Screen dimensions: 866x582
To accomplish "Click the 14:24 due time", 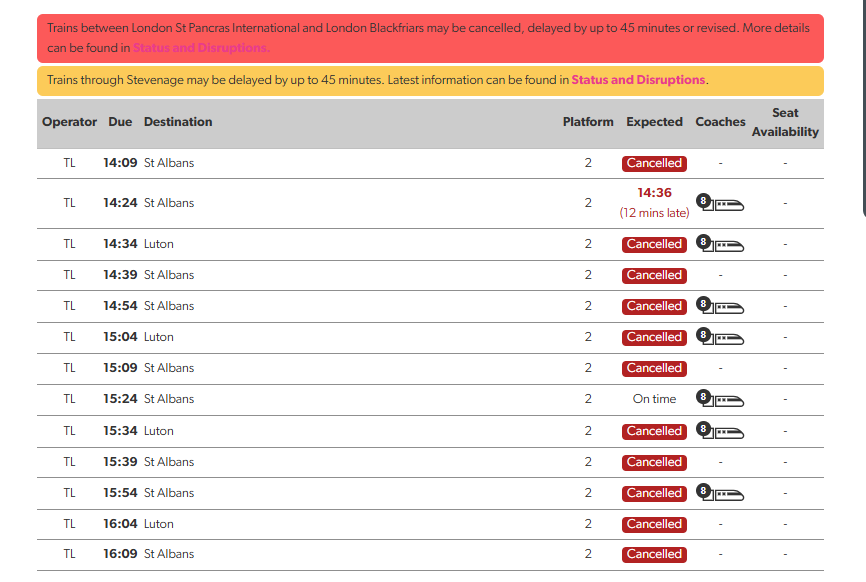I will (x=120, y=203).
